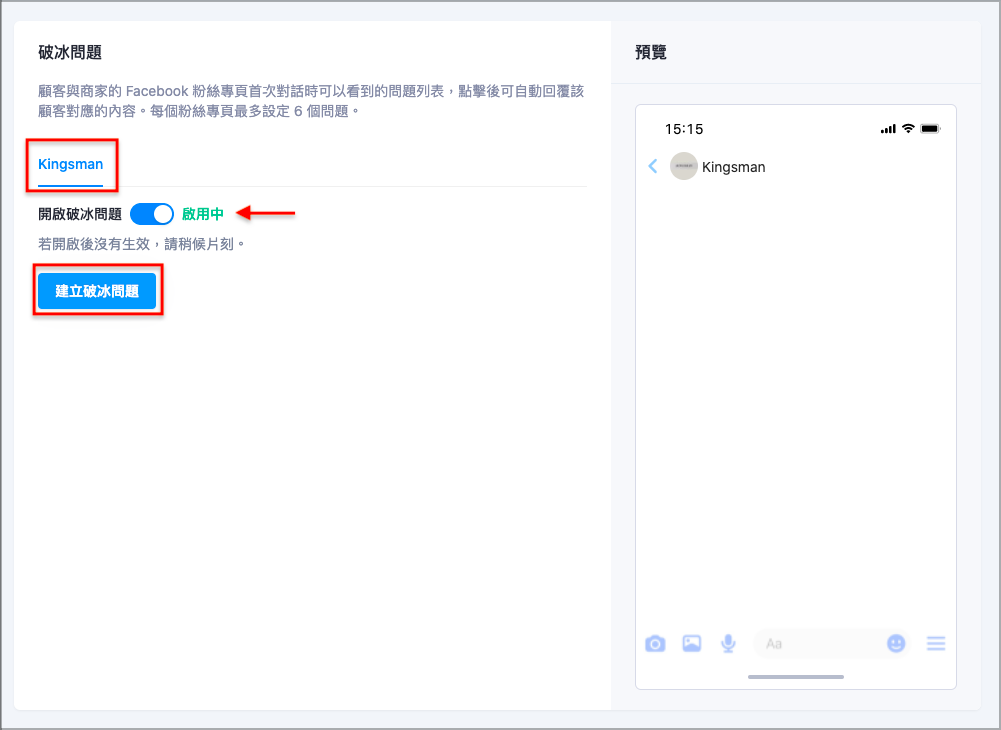Switch to the Kingsman page tab

(70, 164)
